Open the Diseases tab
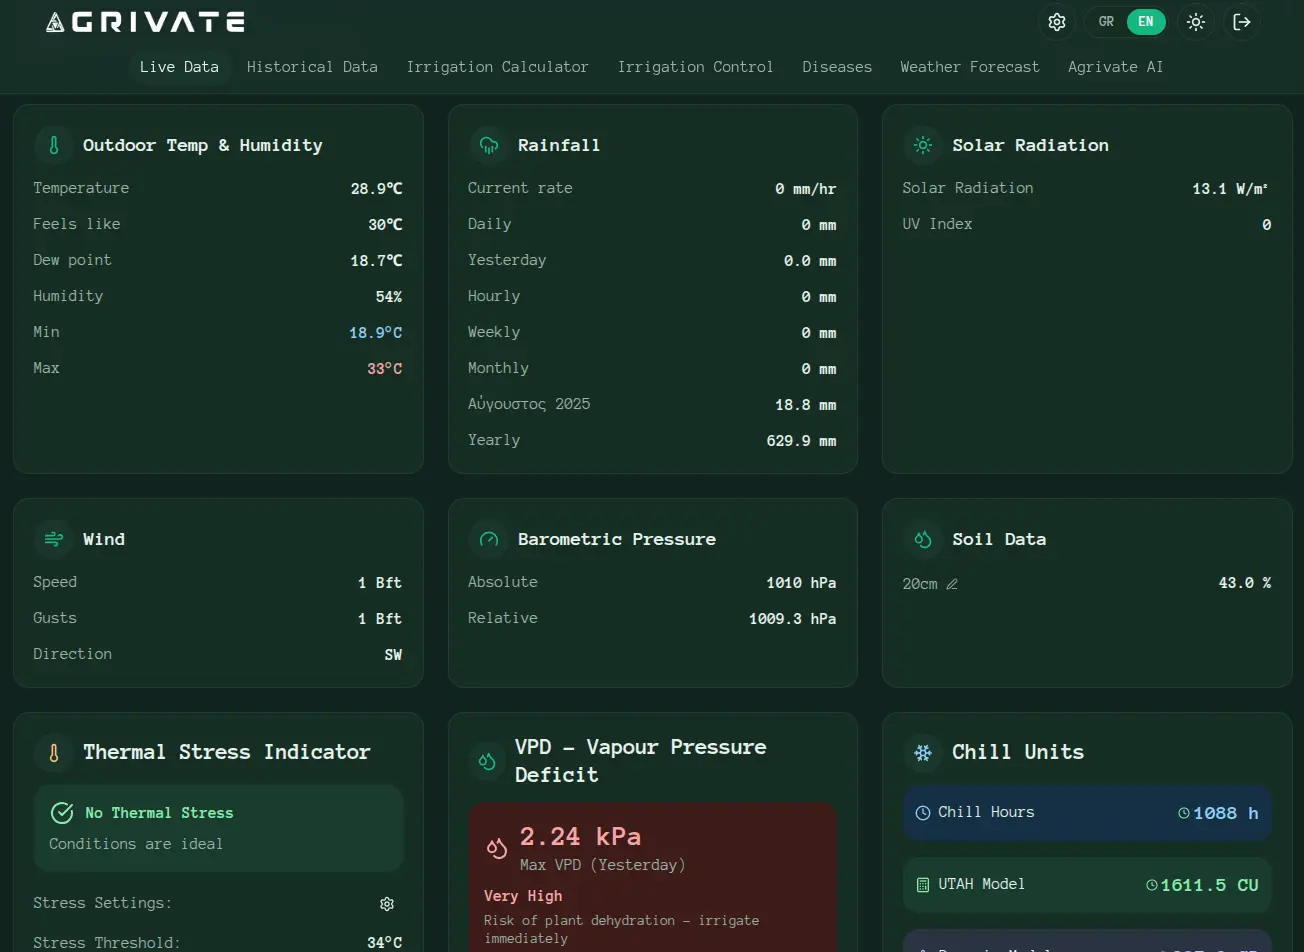 click(837, 67)
